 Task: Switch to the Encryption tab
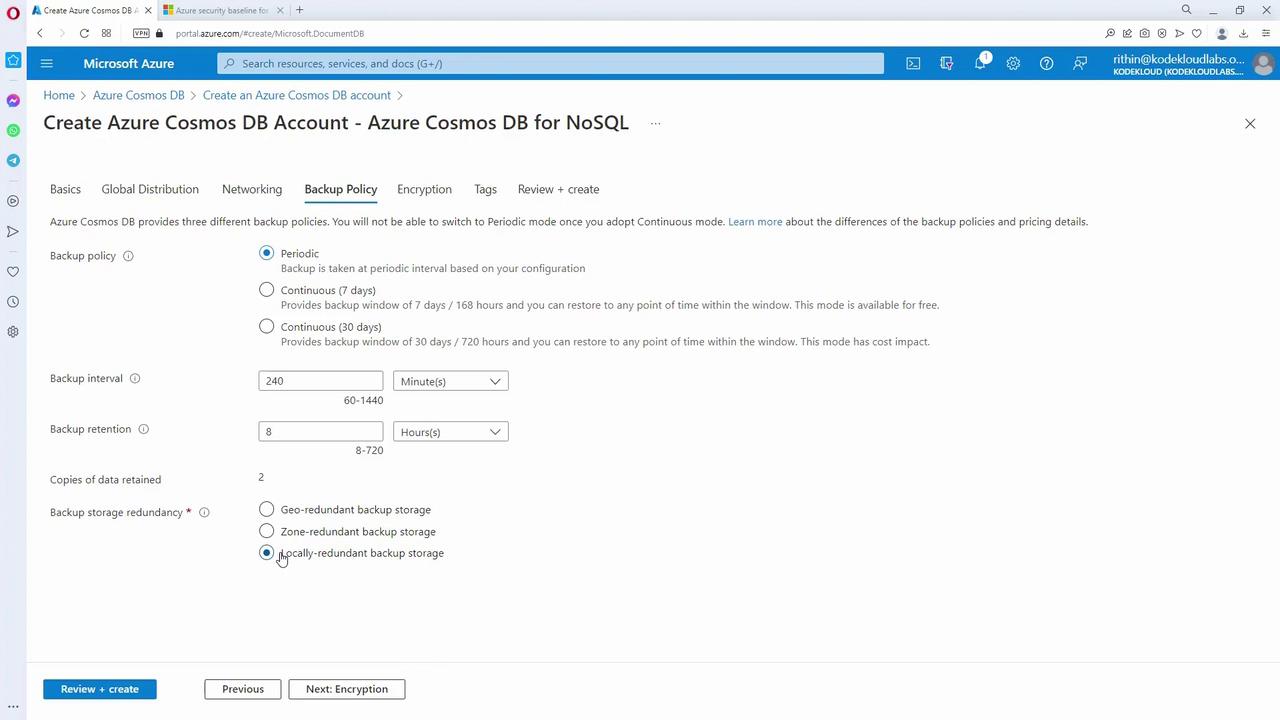[x=424, y=189]
